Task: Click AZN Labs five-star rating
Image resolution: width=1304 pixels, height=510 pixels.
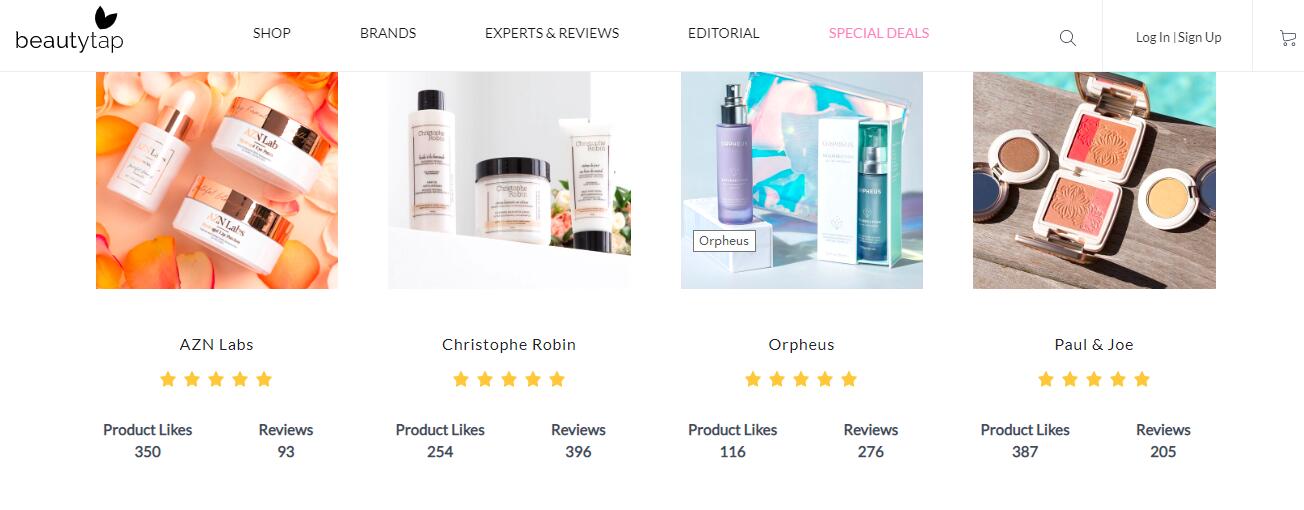Action: point(216,379)
